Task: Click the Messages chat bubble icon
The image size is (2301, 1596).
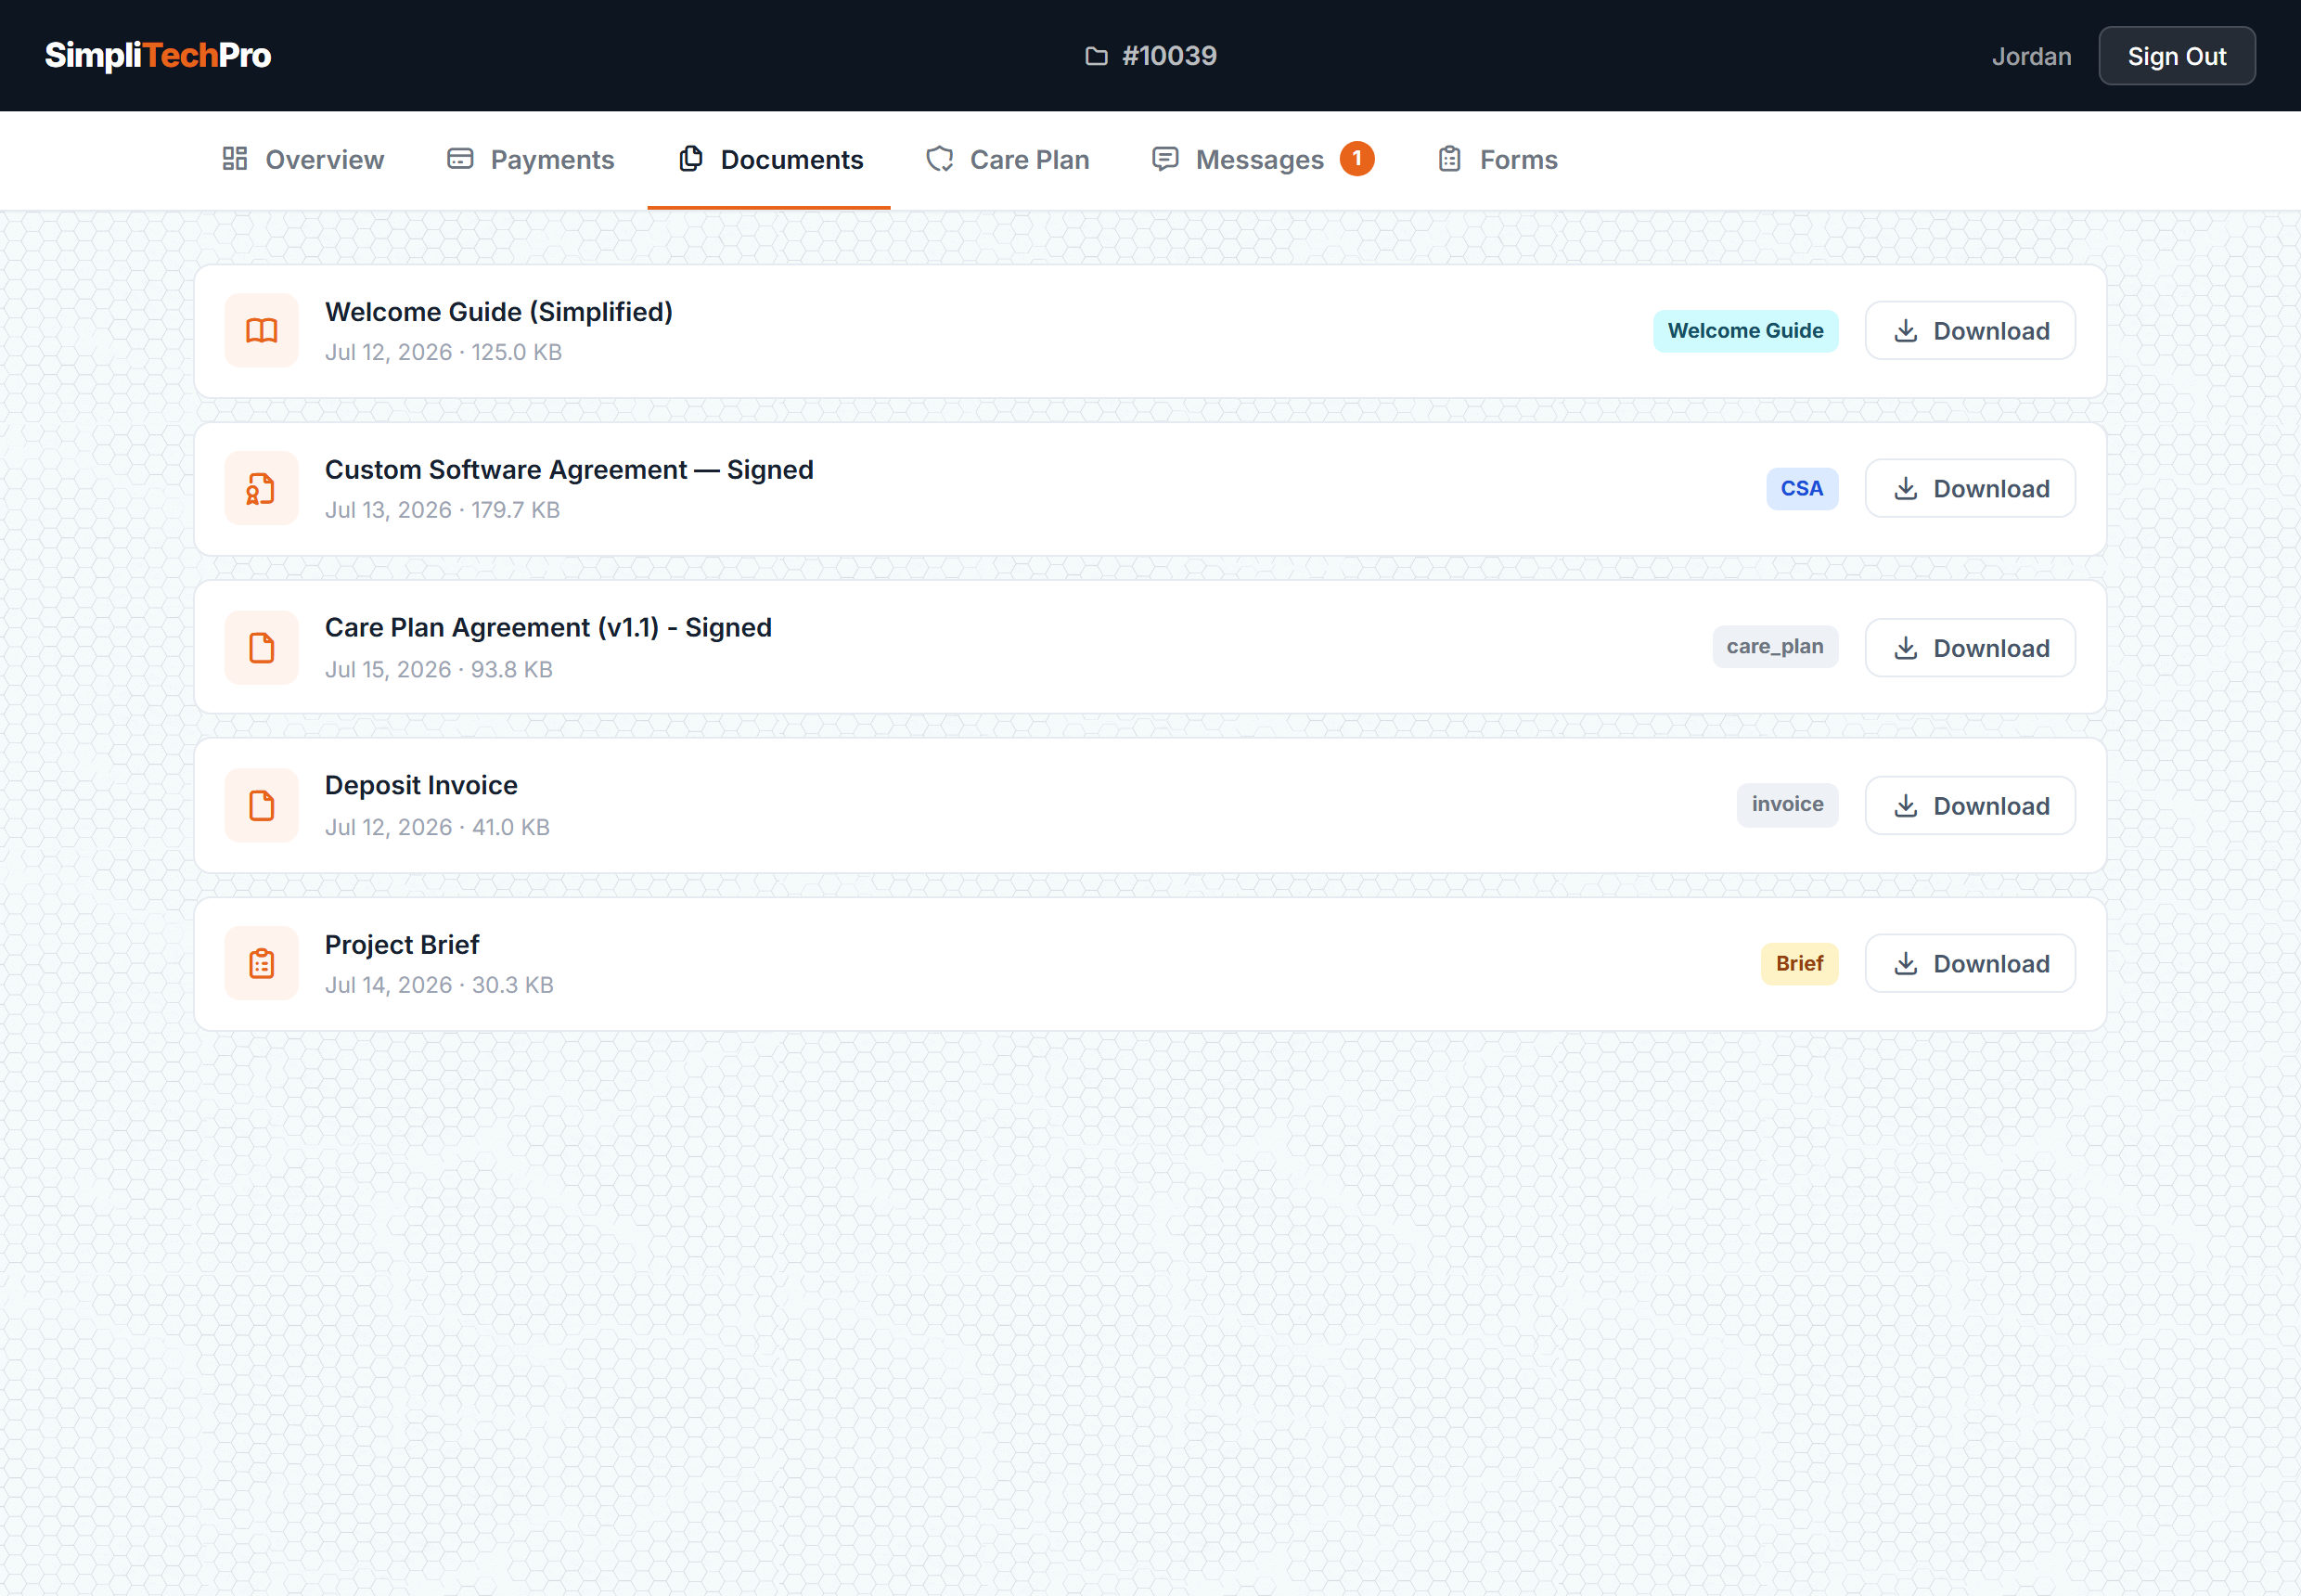Action: coord(1165,159)
